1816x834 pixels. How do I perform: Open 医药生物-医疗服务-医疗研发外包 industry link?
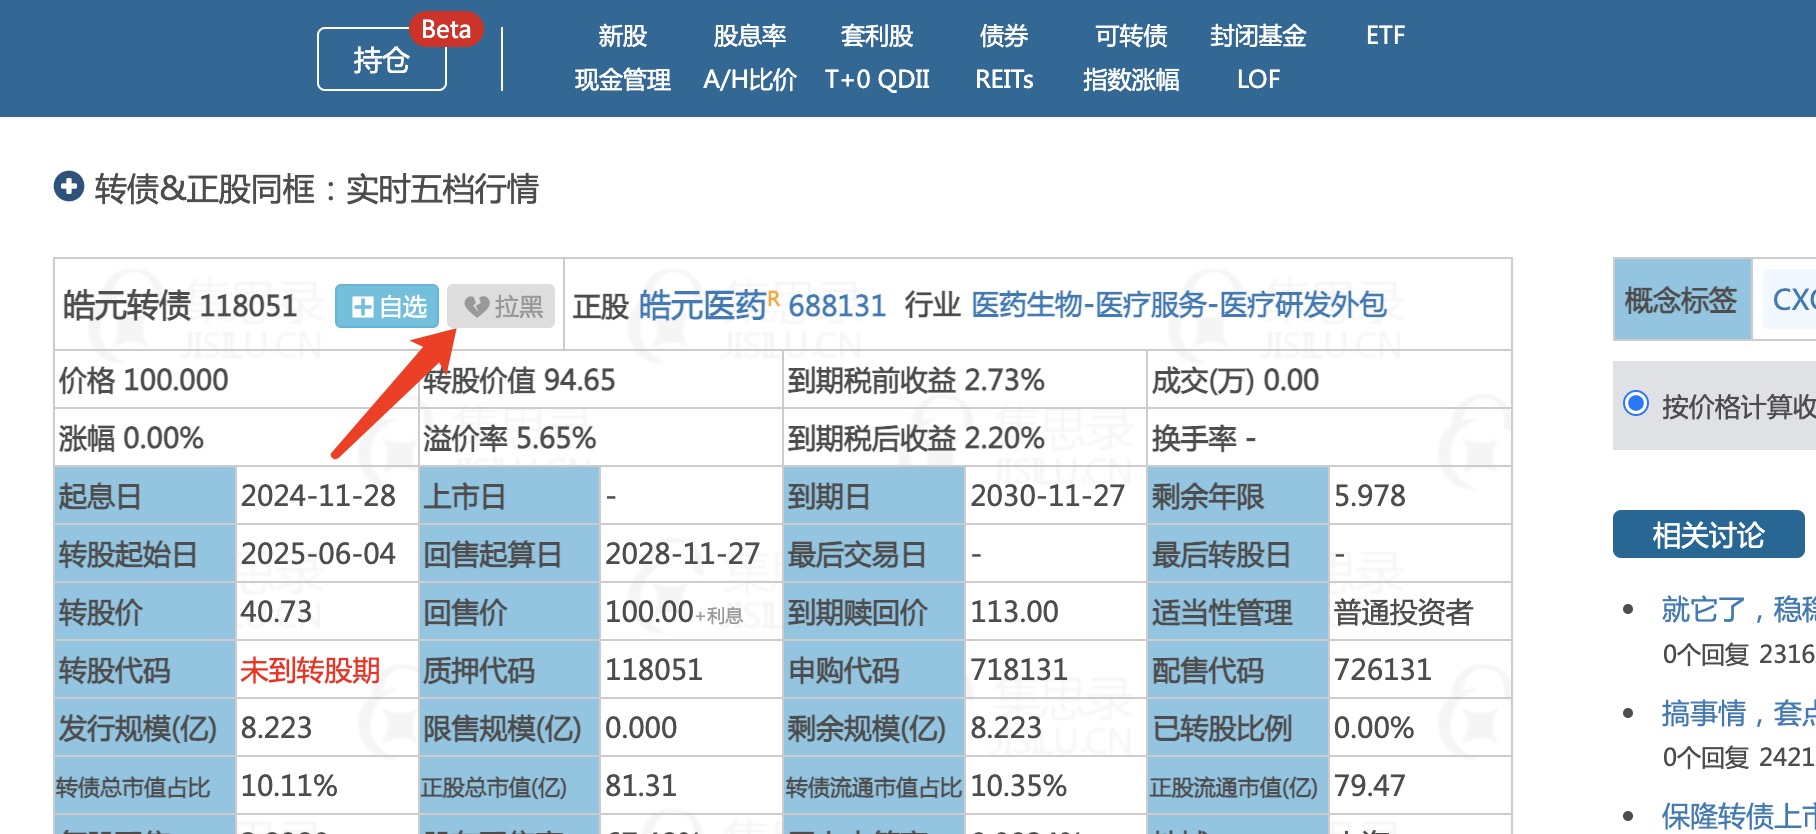pyautogui.click(x=1179, y=305)
